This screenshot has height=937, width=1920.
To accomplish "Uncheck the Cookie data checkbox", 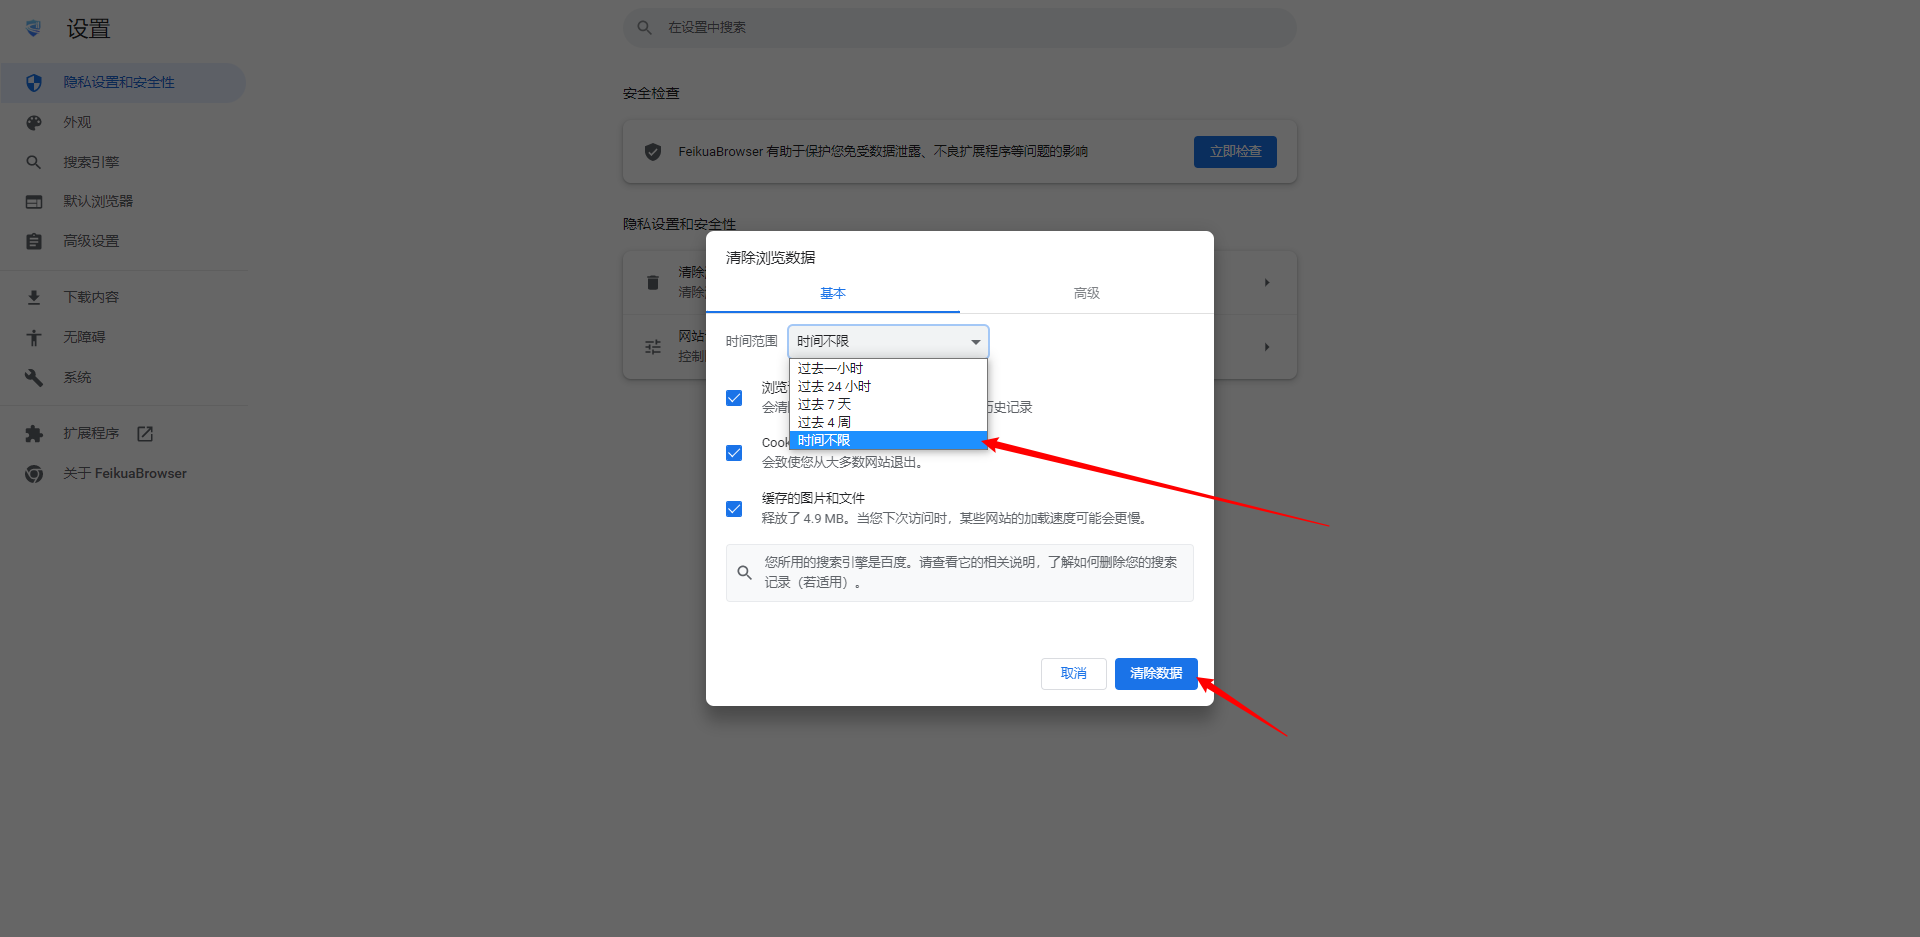I will tap(734, 453).
